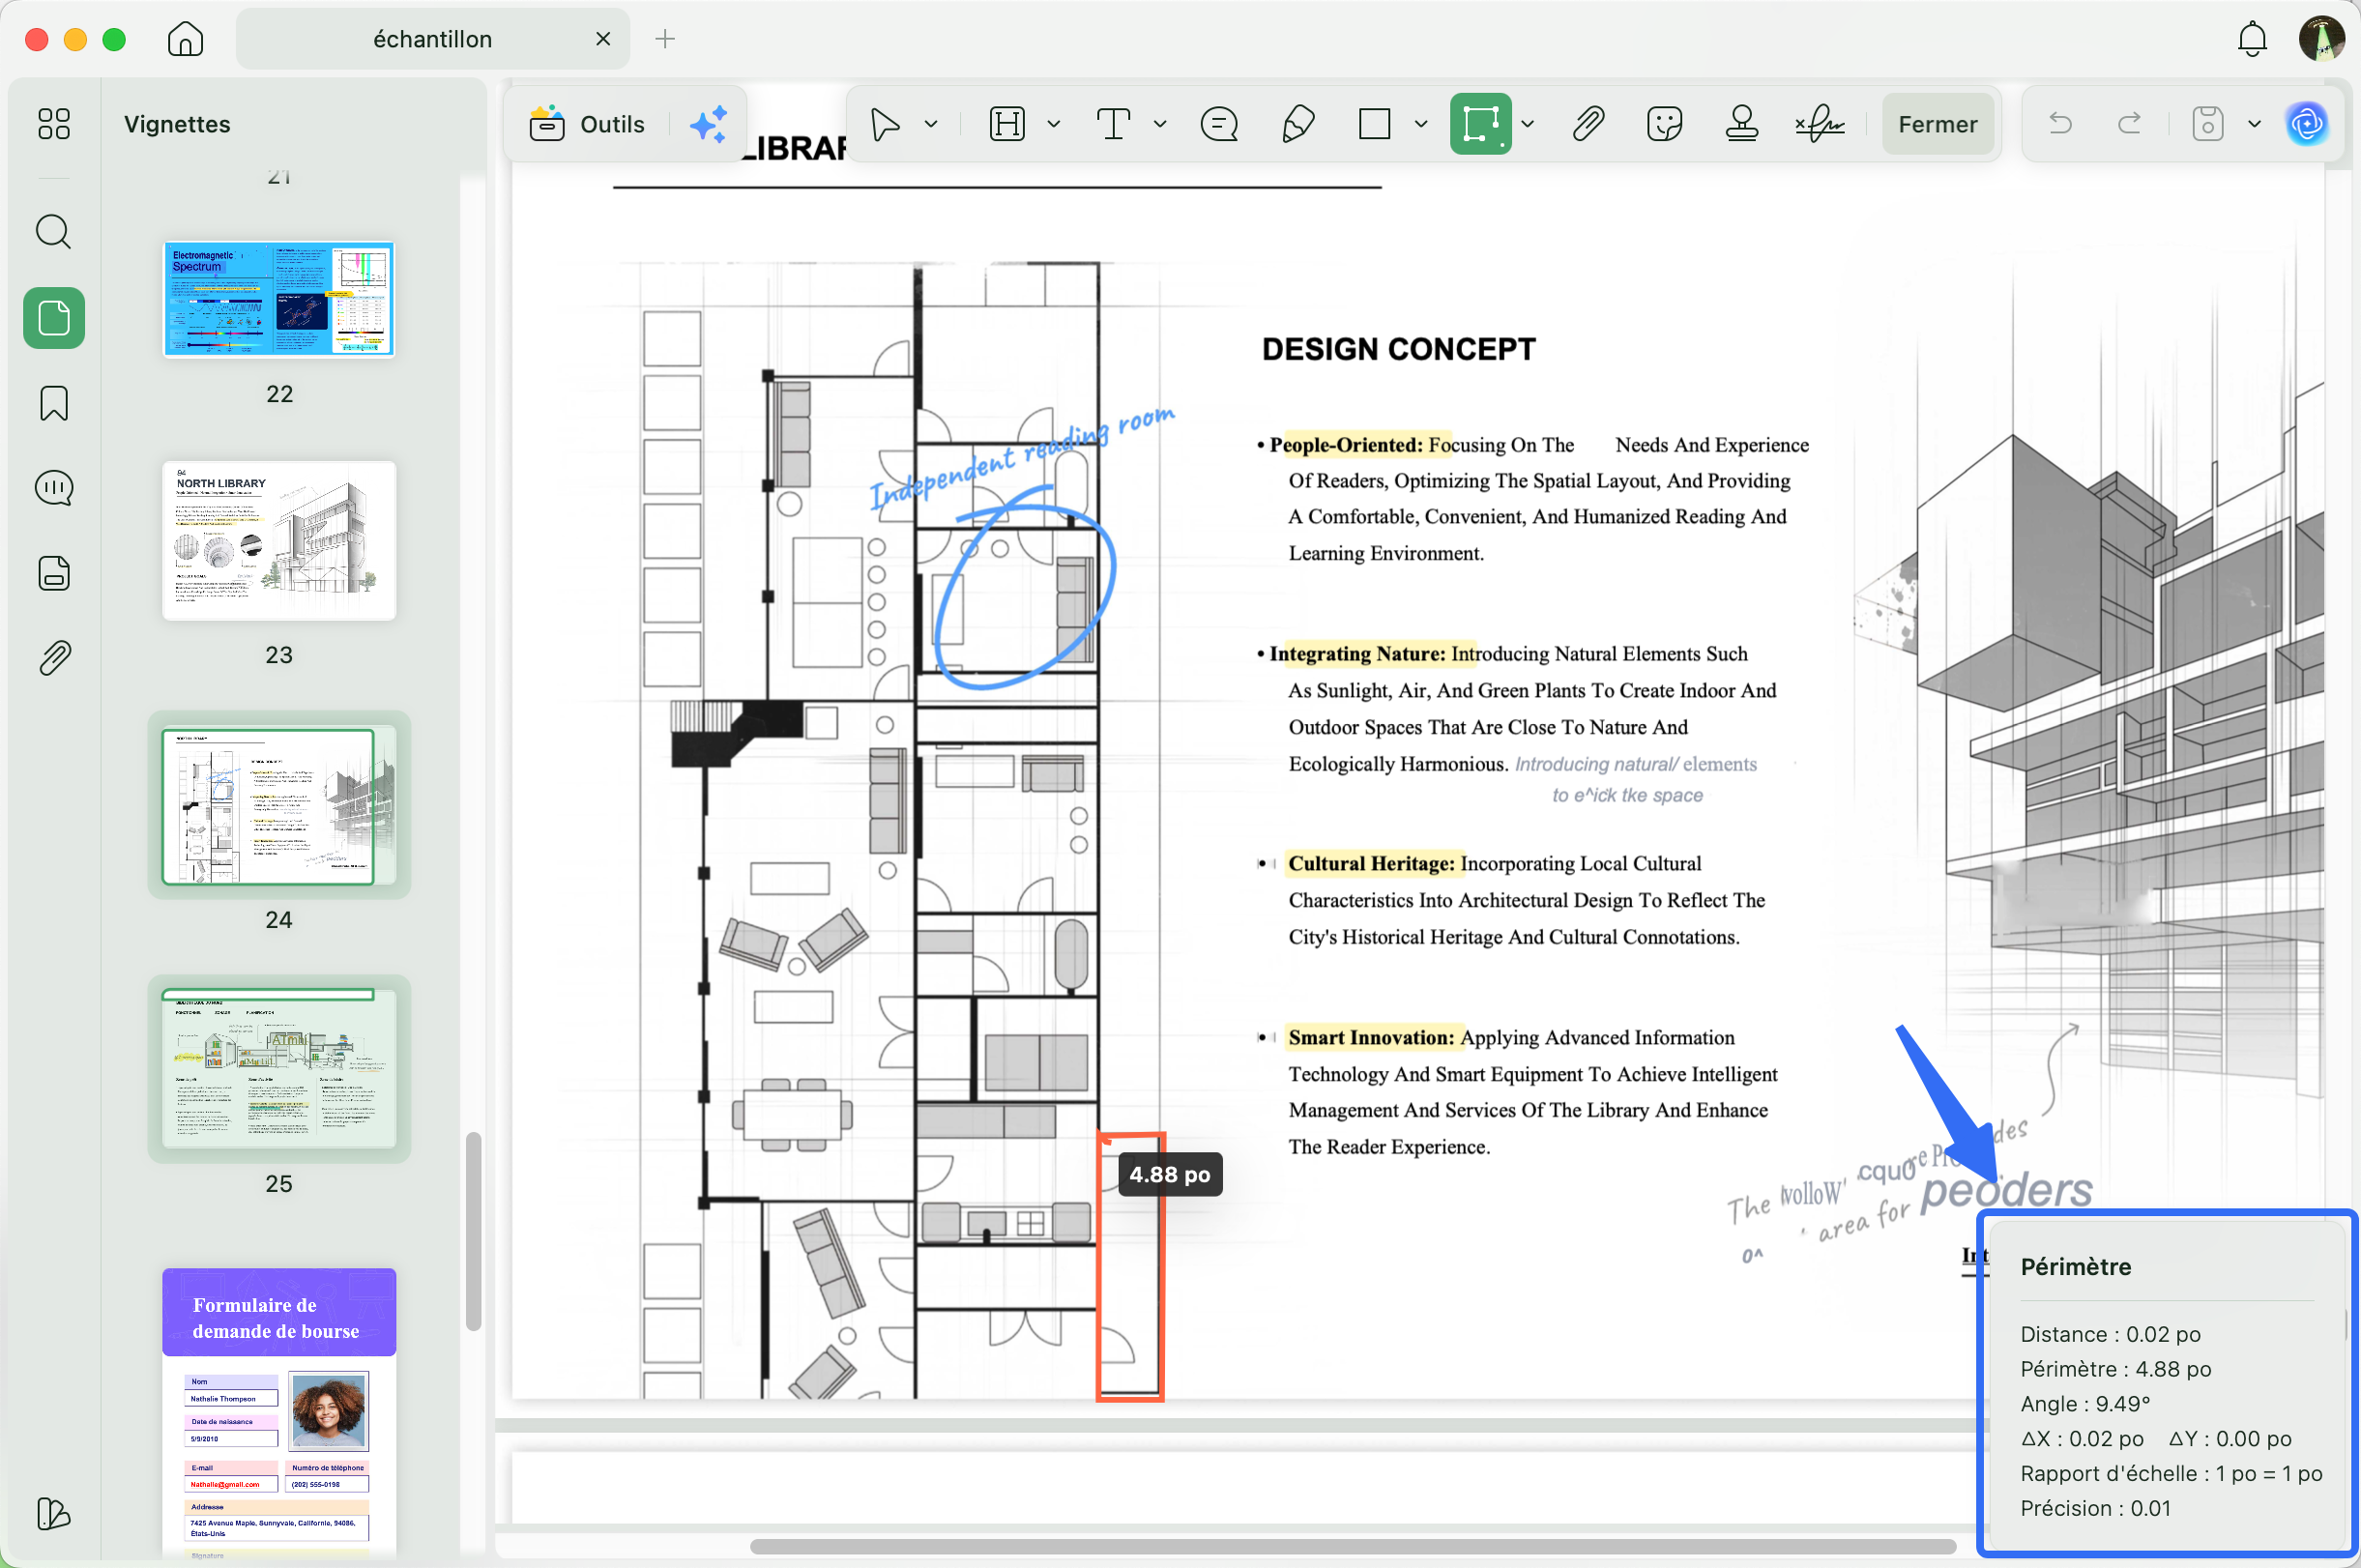The image size is (2361, 1568).
Task: Open the rectangle shape dropdown arrow
Action: coord(1421,124)
